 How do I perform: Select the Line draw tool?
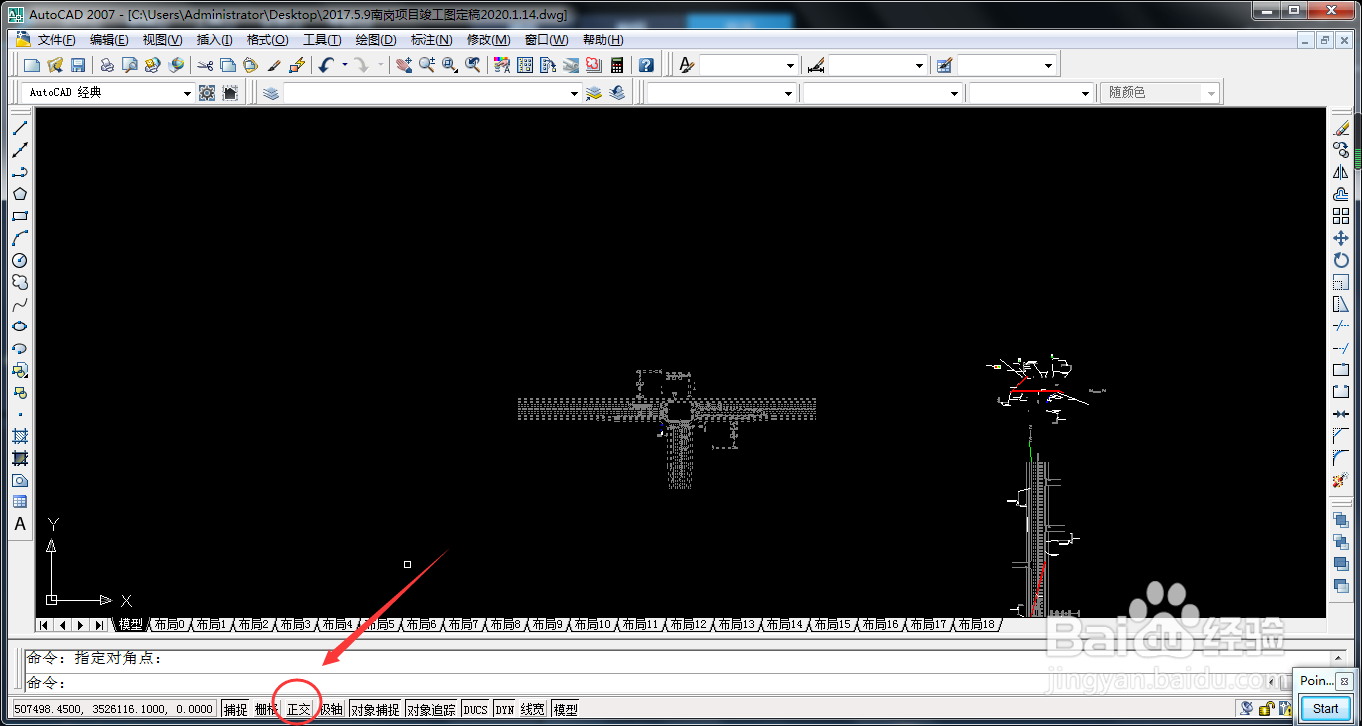pyautogui.click(x=20, y=128)
